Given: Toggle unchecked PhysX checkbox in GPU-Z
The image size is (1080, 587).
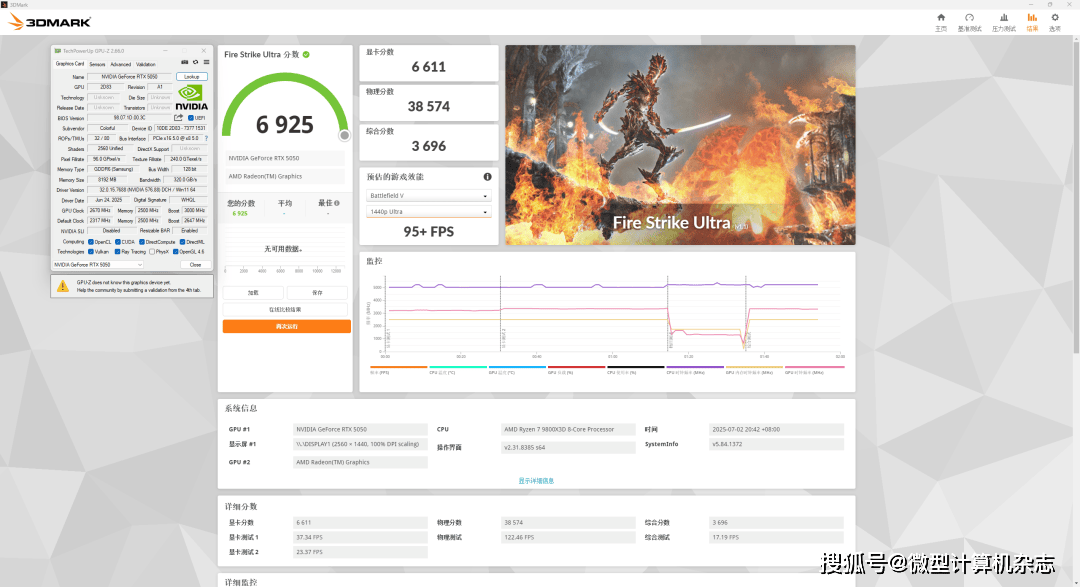Looking at the screenshot, I should 152,251.
